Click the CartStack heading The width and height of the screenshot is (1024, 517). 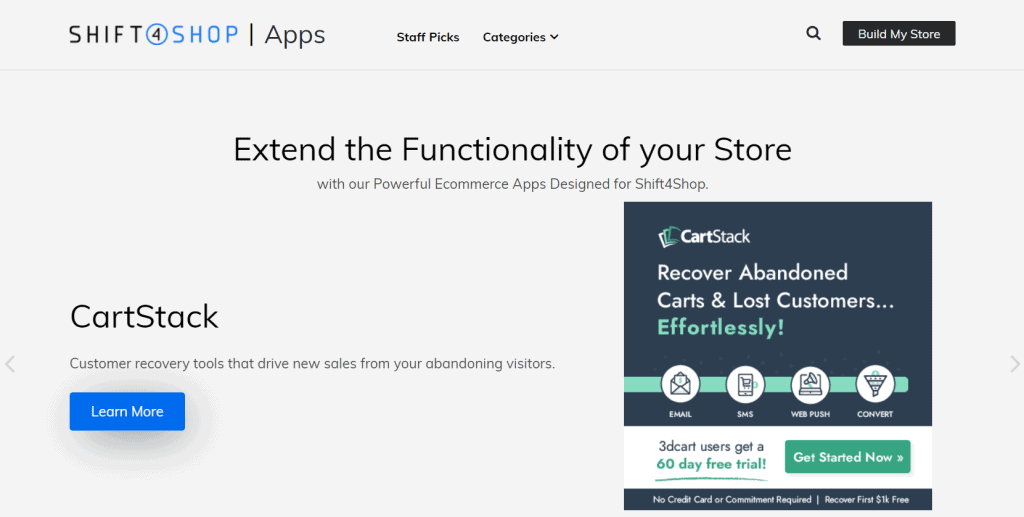[x=144, y=317]
